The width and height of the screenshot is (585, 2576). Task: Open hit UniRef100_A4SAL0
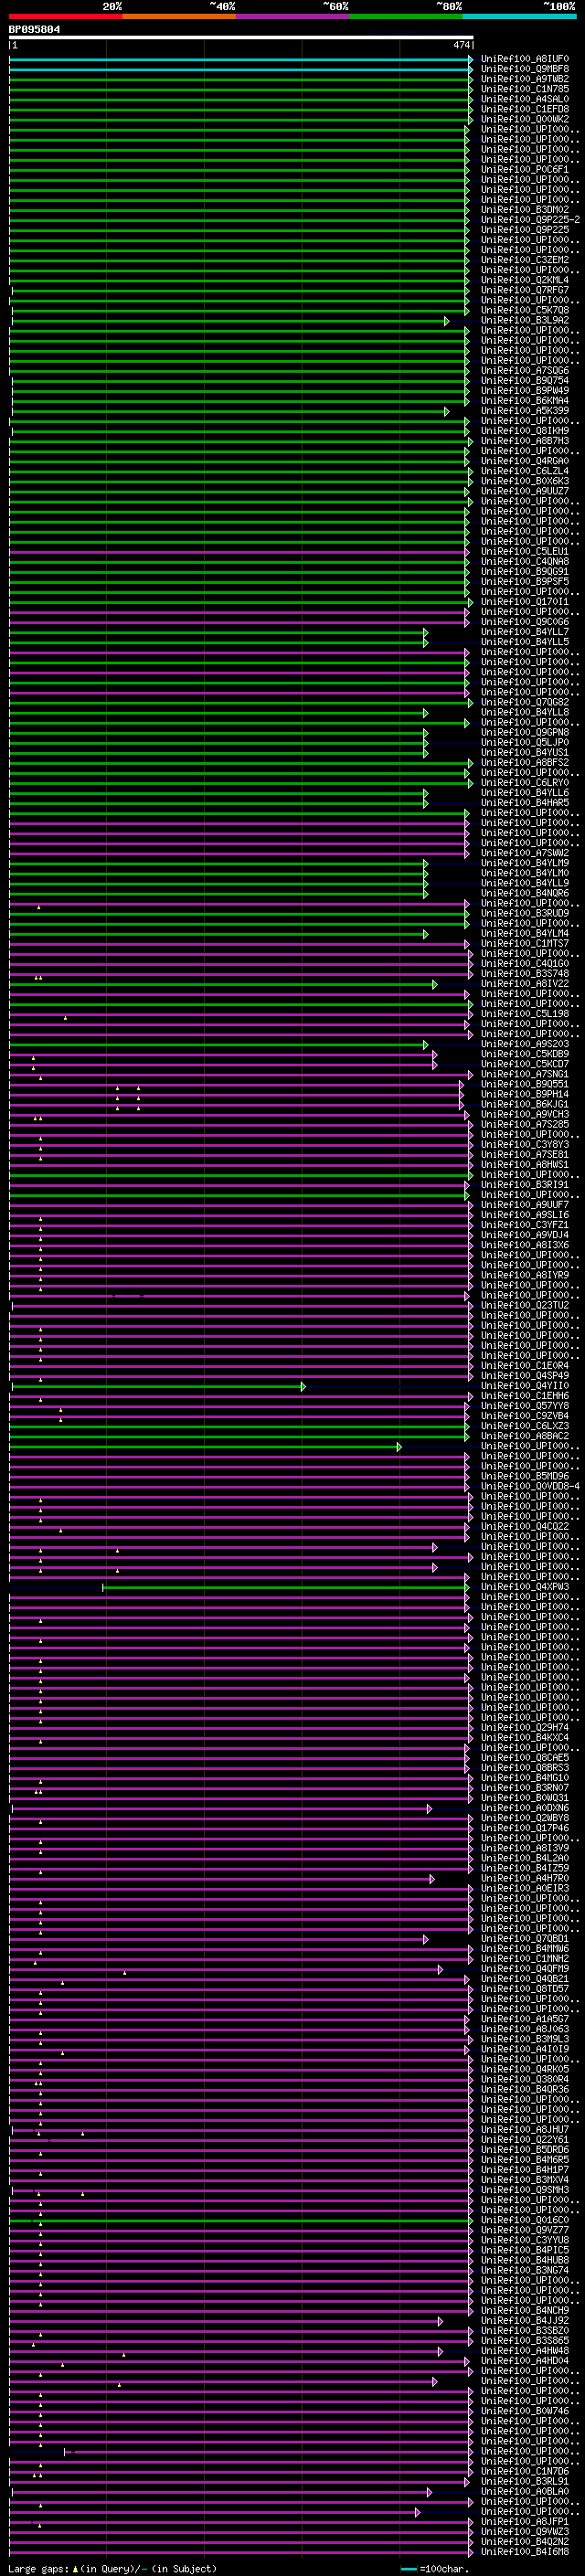524,99
